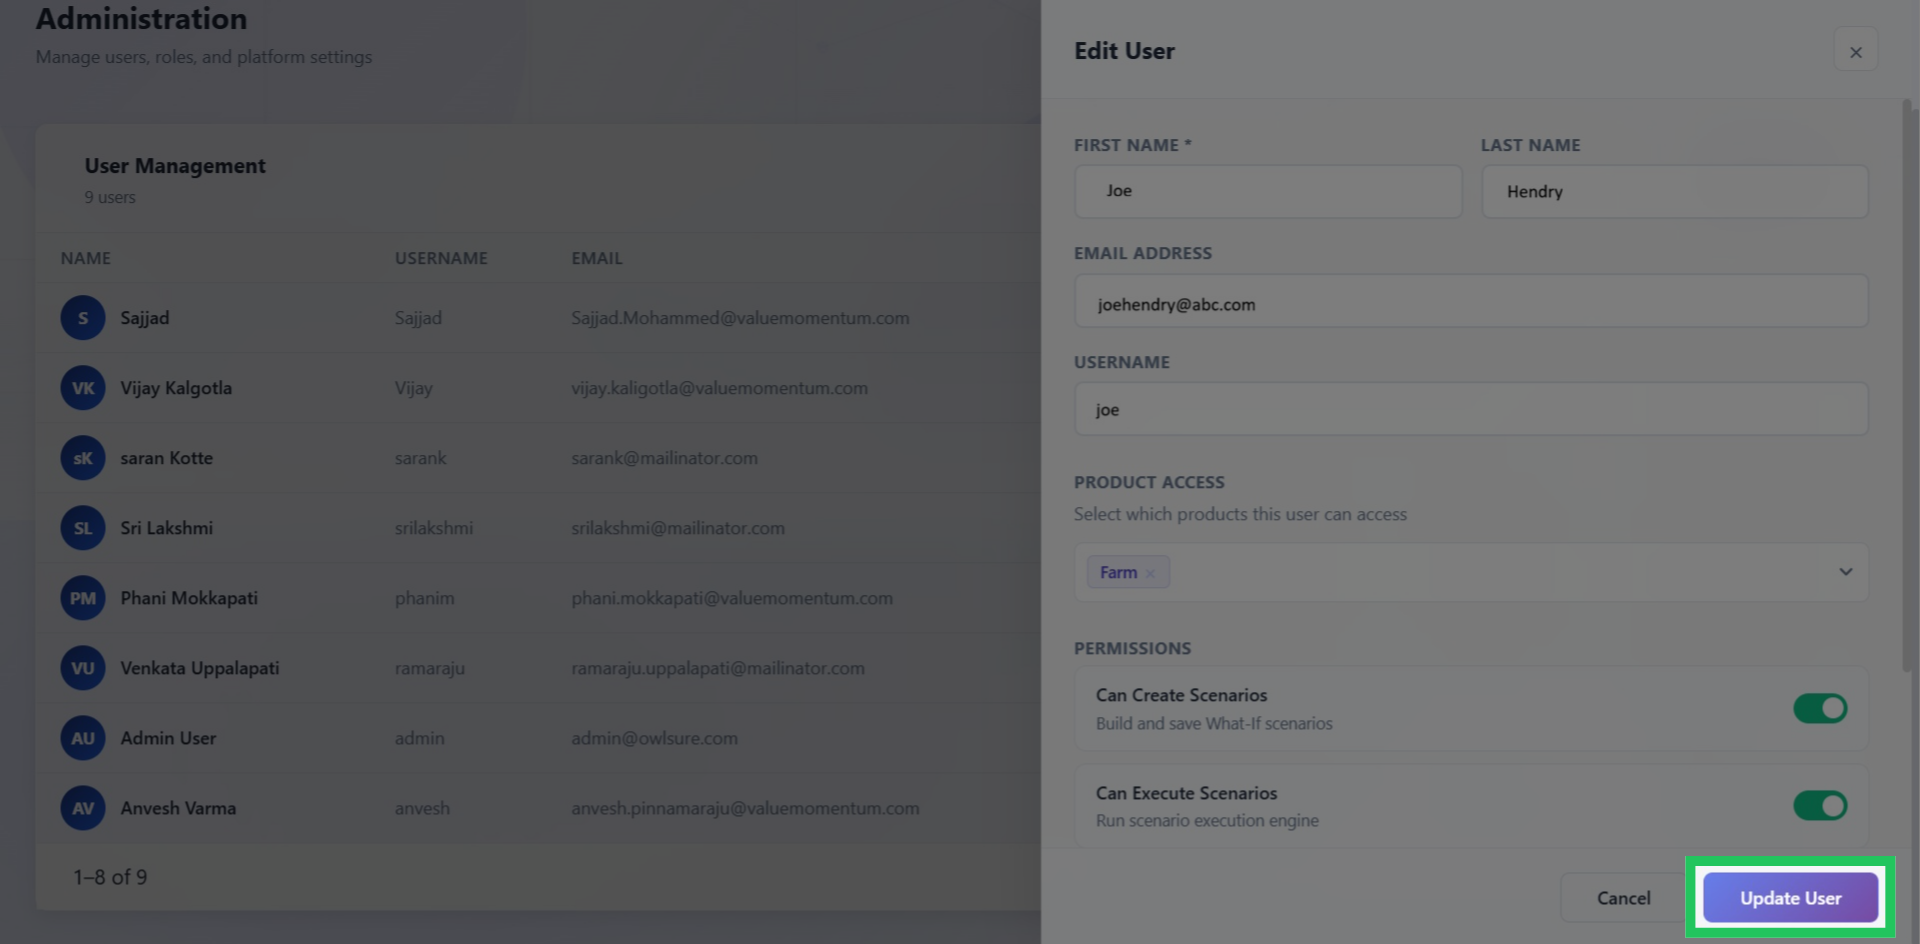Click email srilakshmi@mailinator.com

678,528
